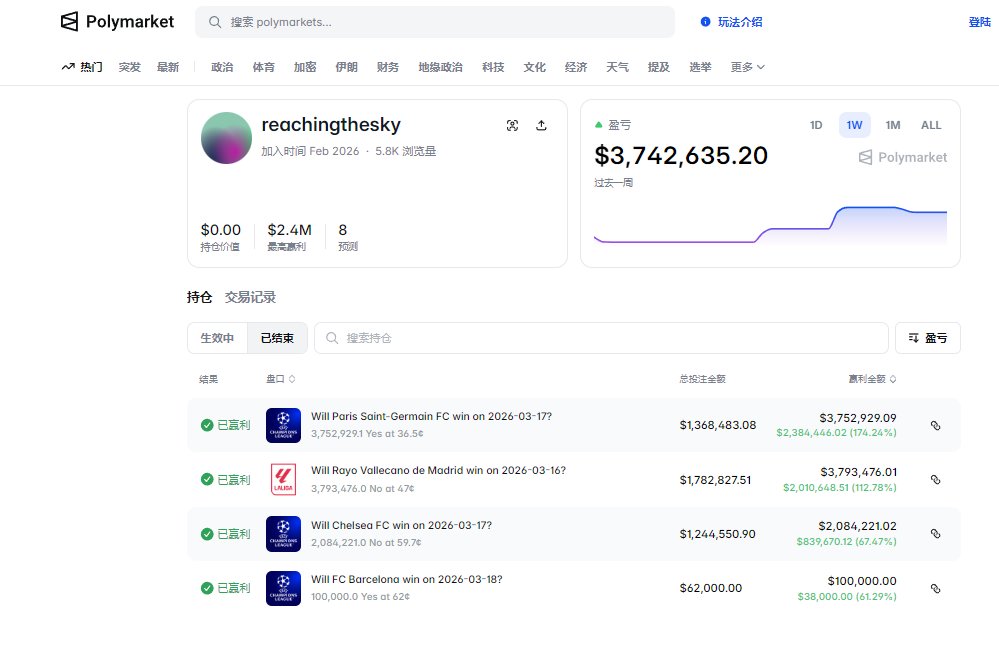Click the $3,742,635.20 profit value

[681, 156]
